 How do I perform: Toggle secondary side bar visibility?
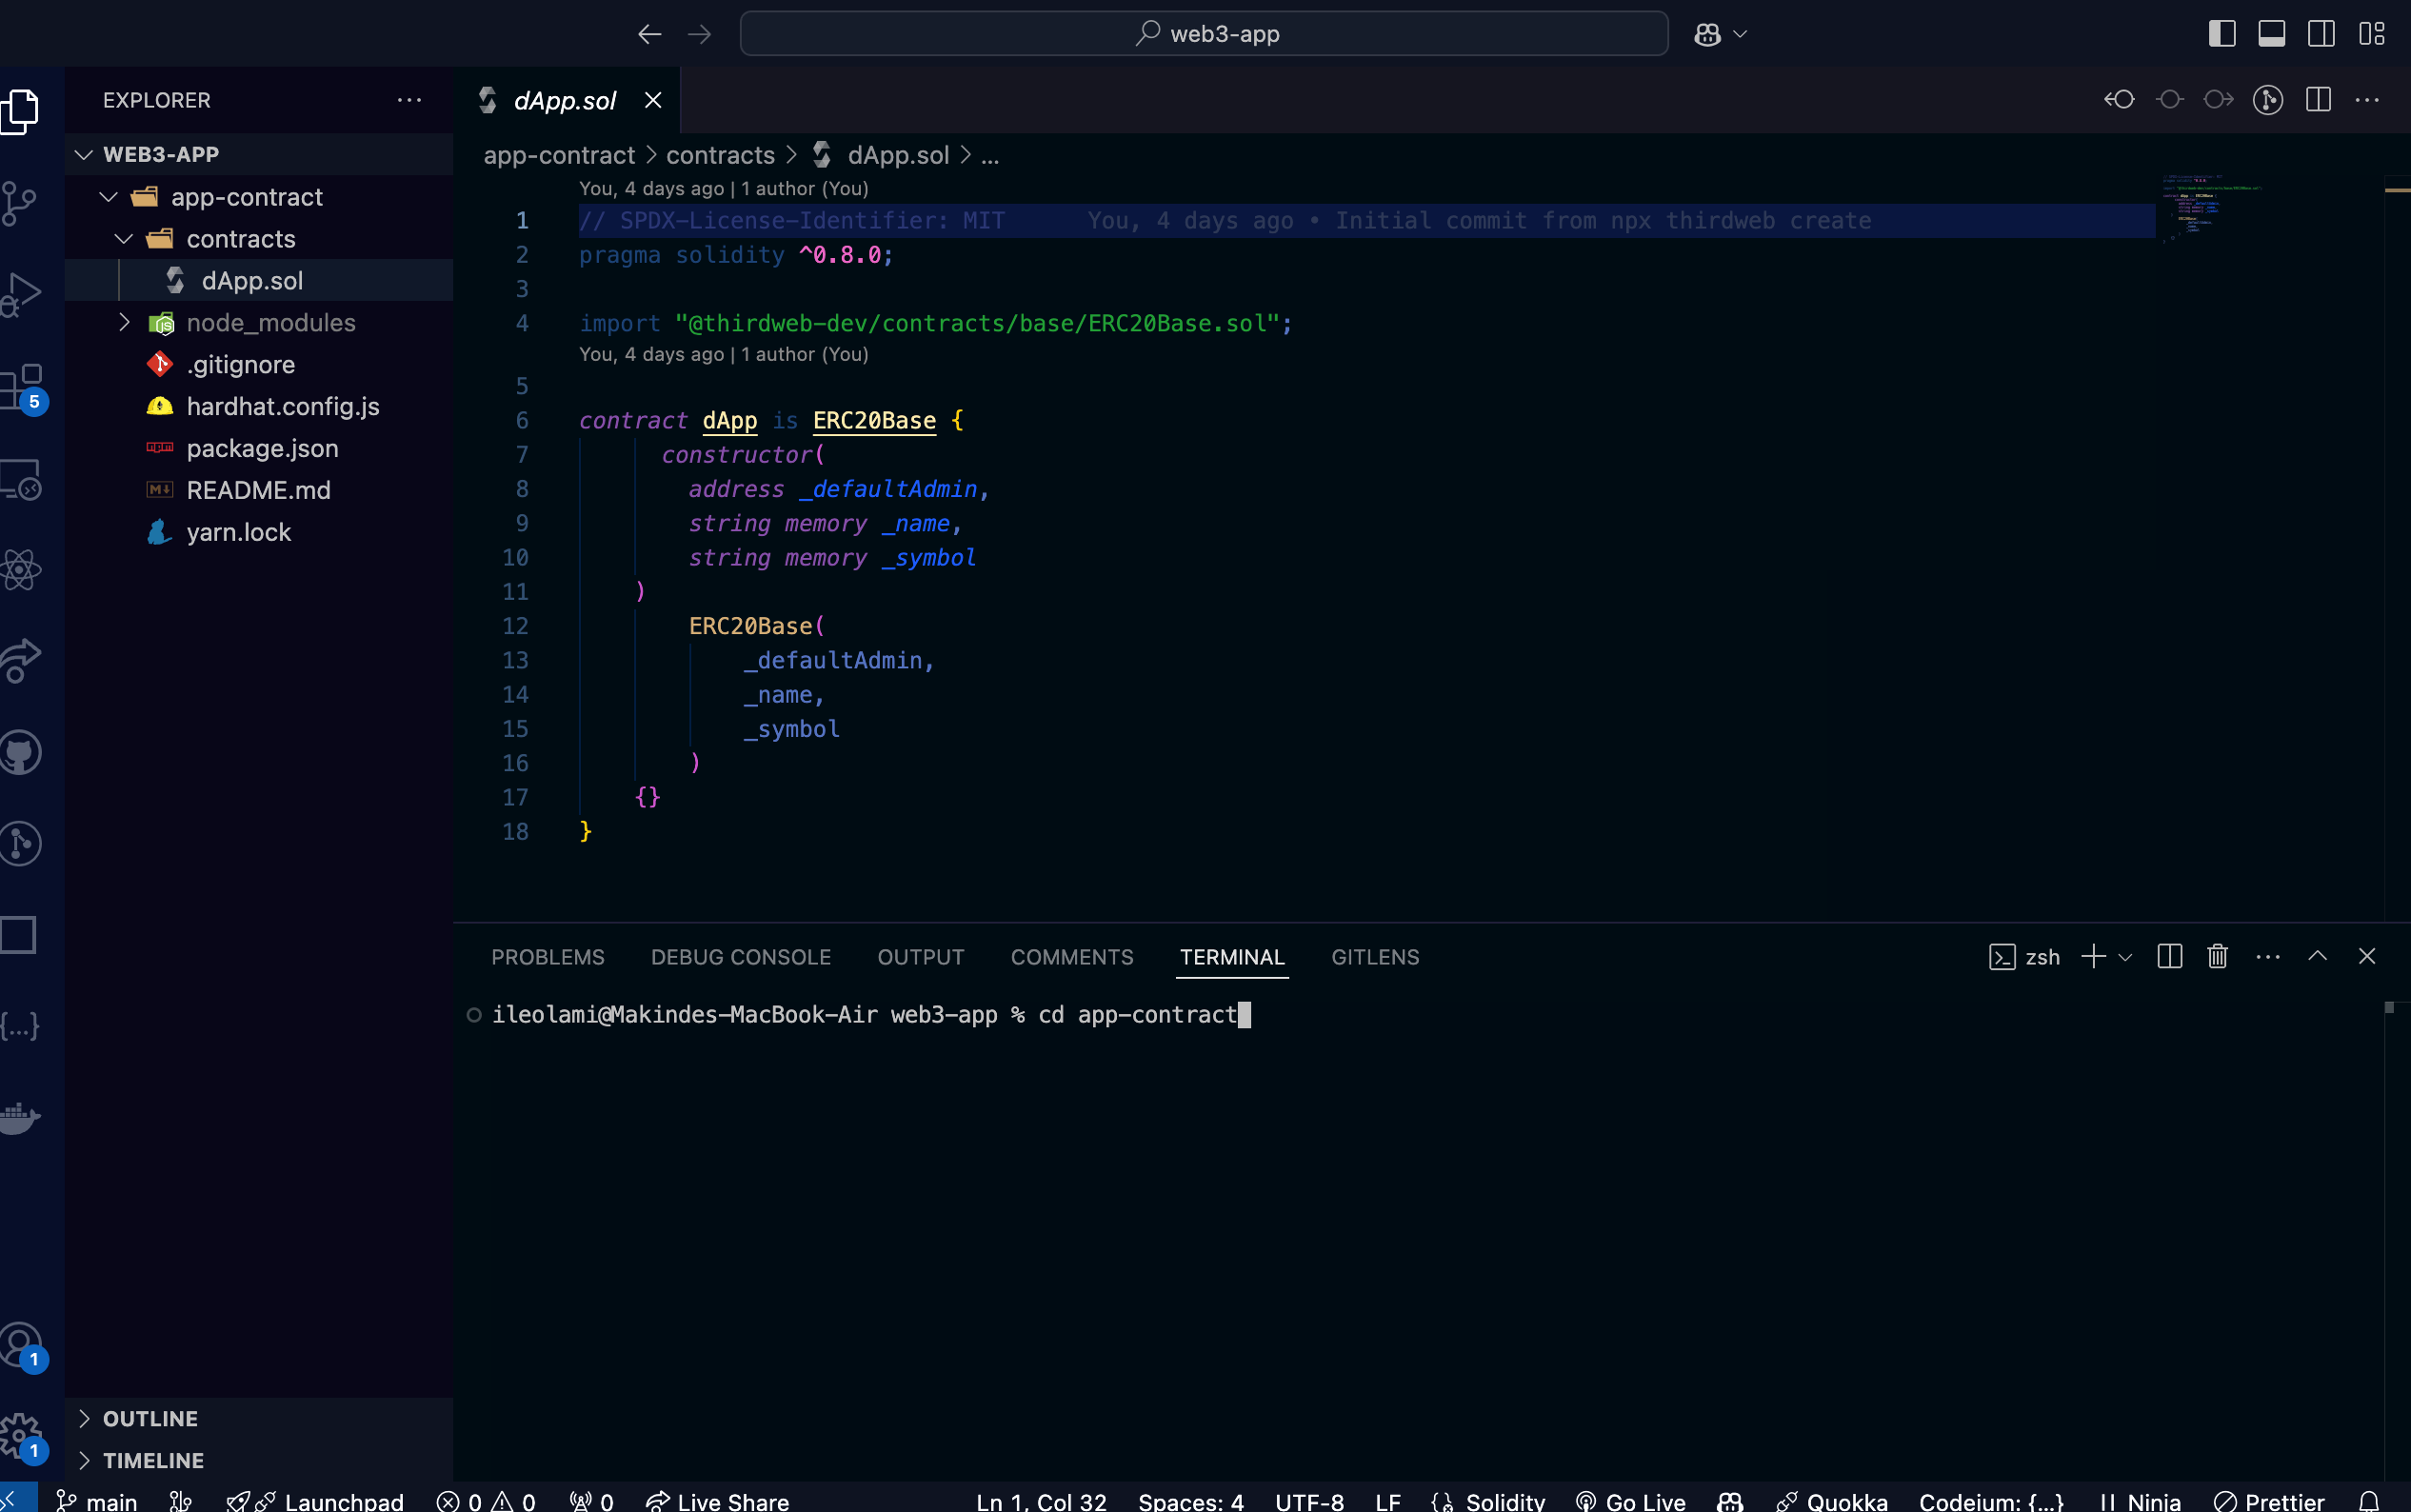(x=2322, y=34)
